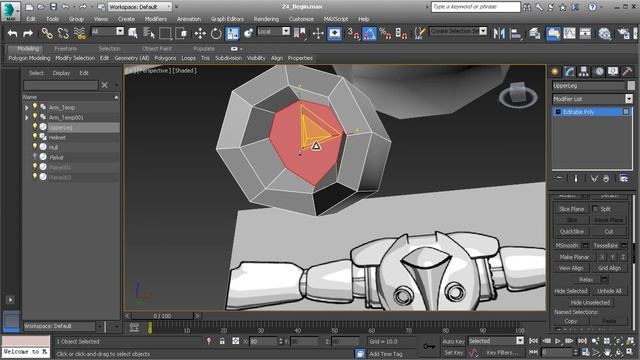Screen dimensions: 640x360
Task: Choose Rectangular Selection Region tool
Action: coord(165,33)
